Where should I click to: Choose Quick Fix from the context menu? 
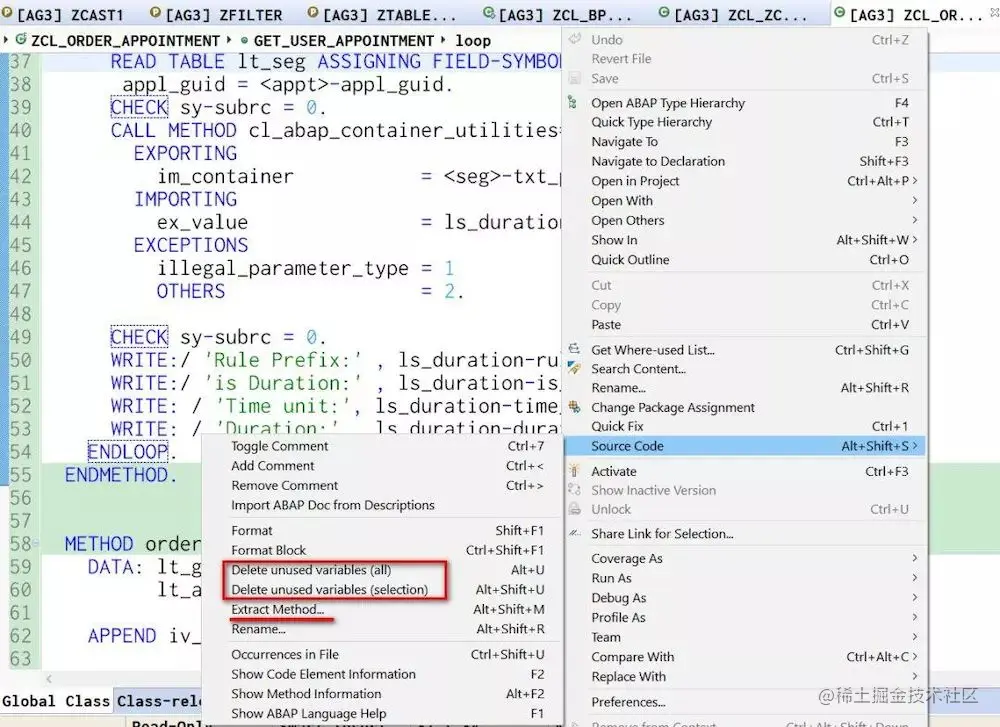745,426
